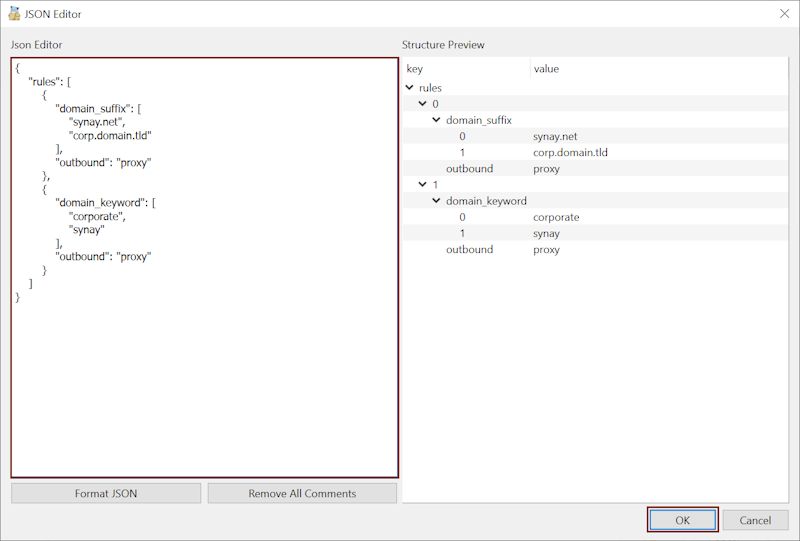
Task: Close the JSON Editor dialog
Action: (783, 14)
